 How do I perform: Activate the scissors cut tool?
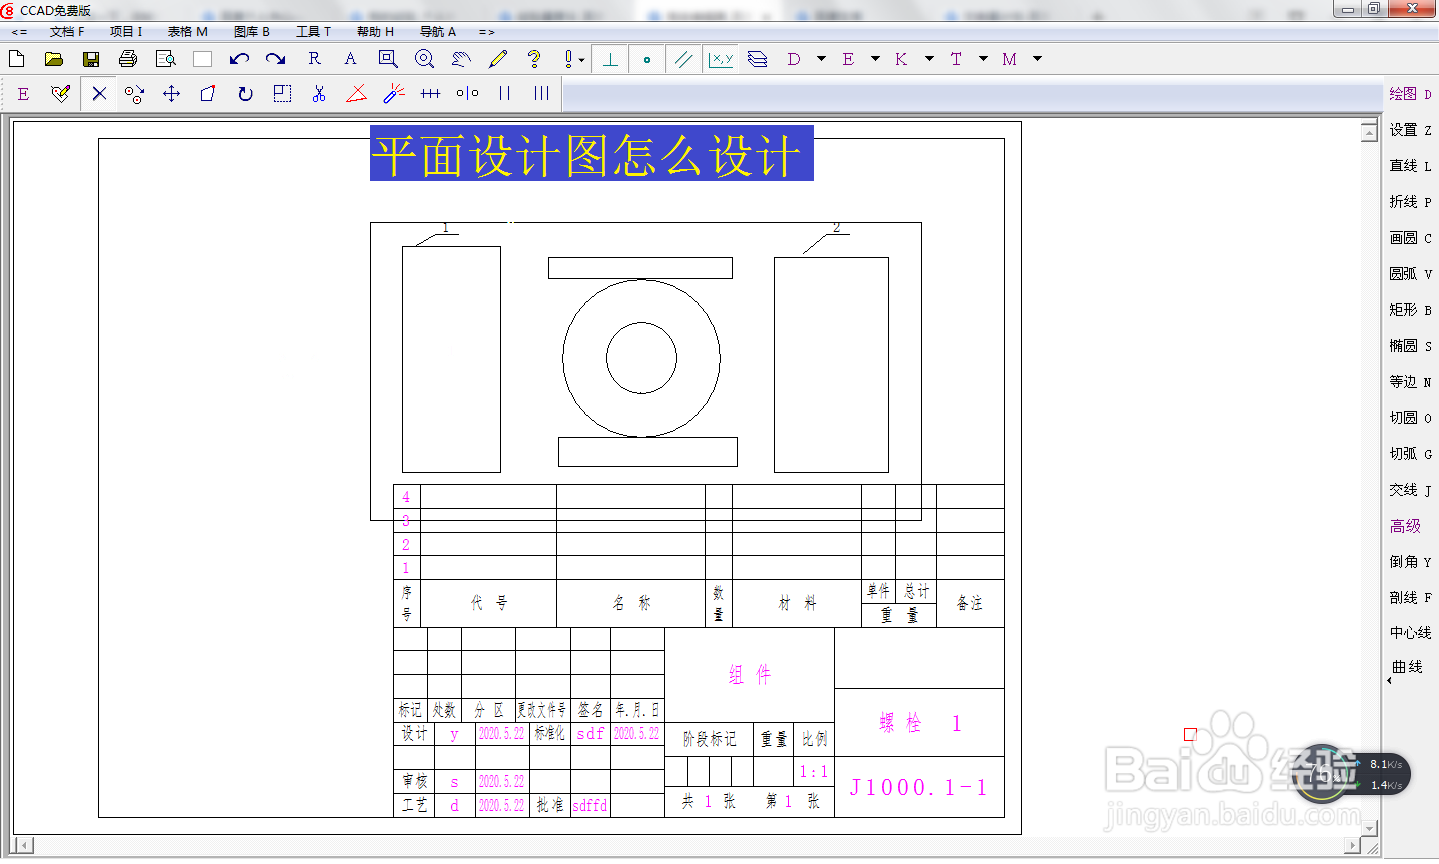[320, 93]
